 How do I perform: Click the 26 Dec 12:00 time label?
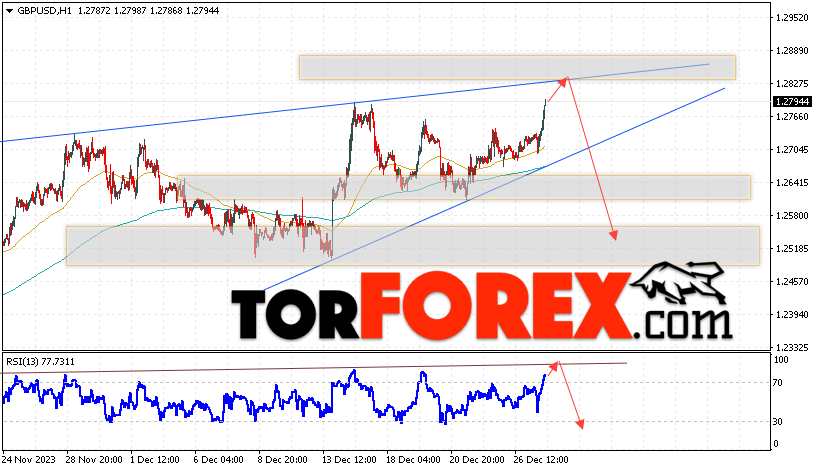[x=541, y=460]
